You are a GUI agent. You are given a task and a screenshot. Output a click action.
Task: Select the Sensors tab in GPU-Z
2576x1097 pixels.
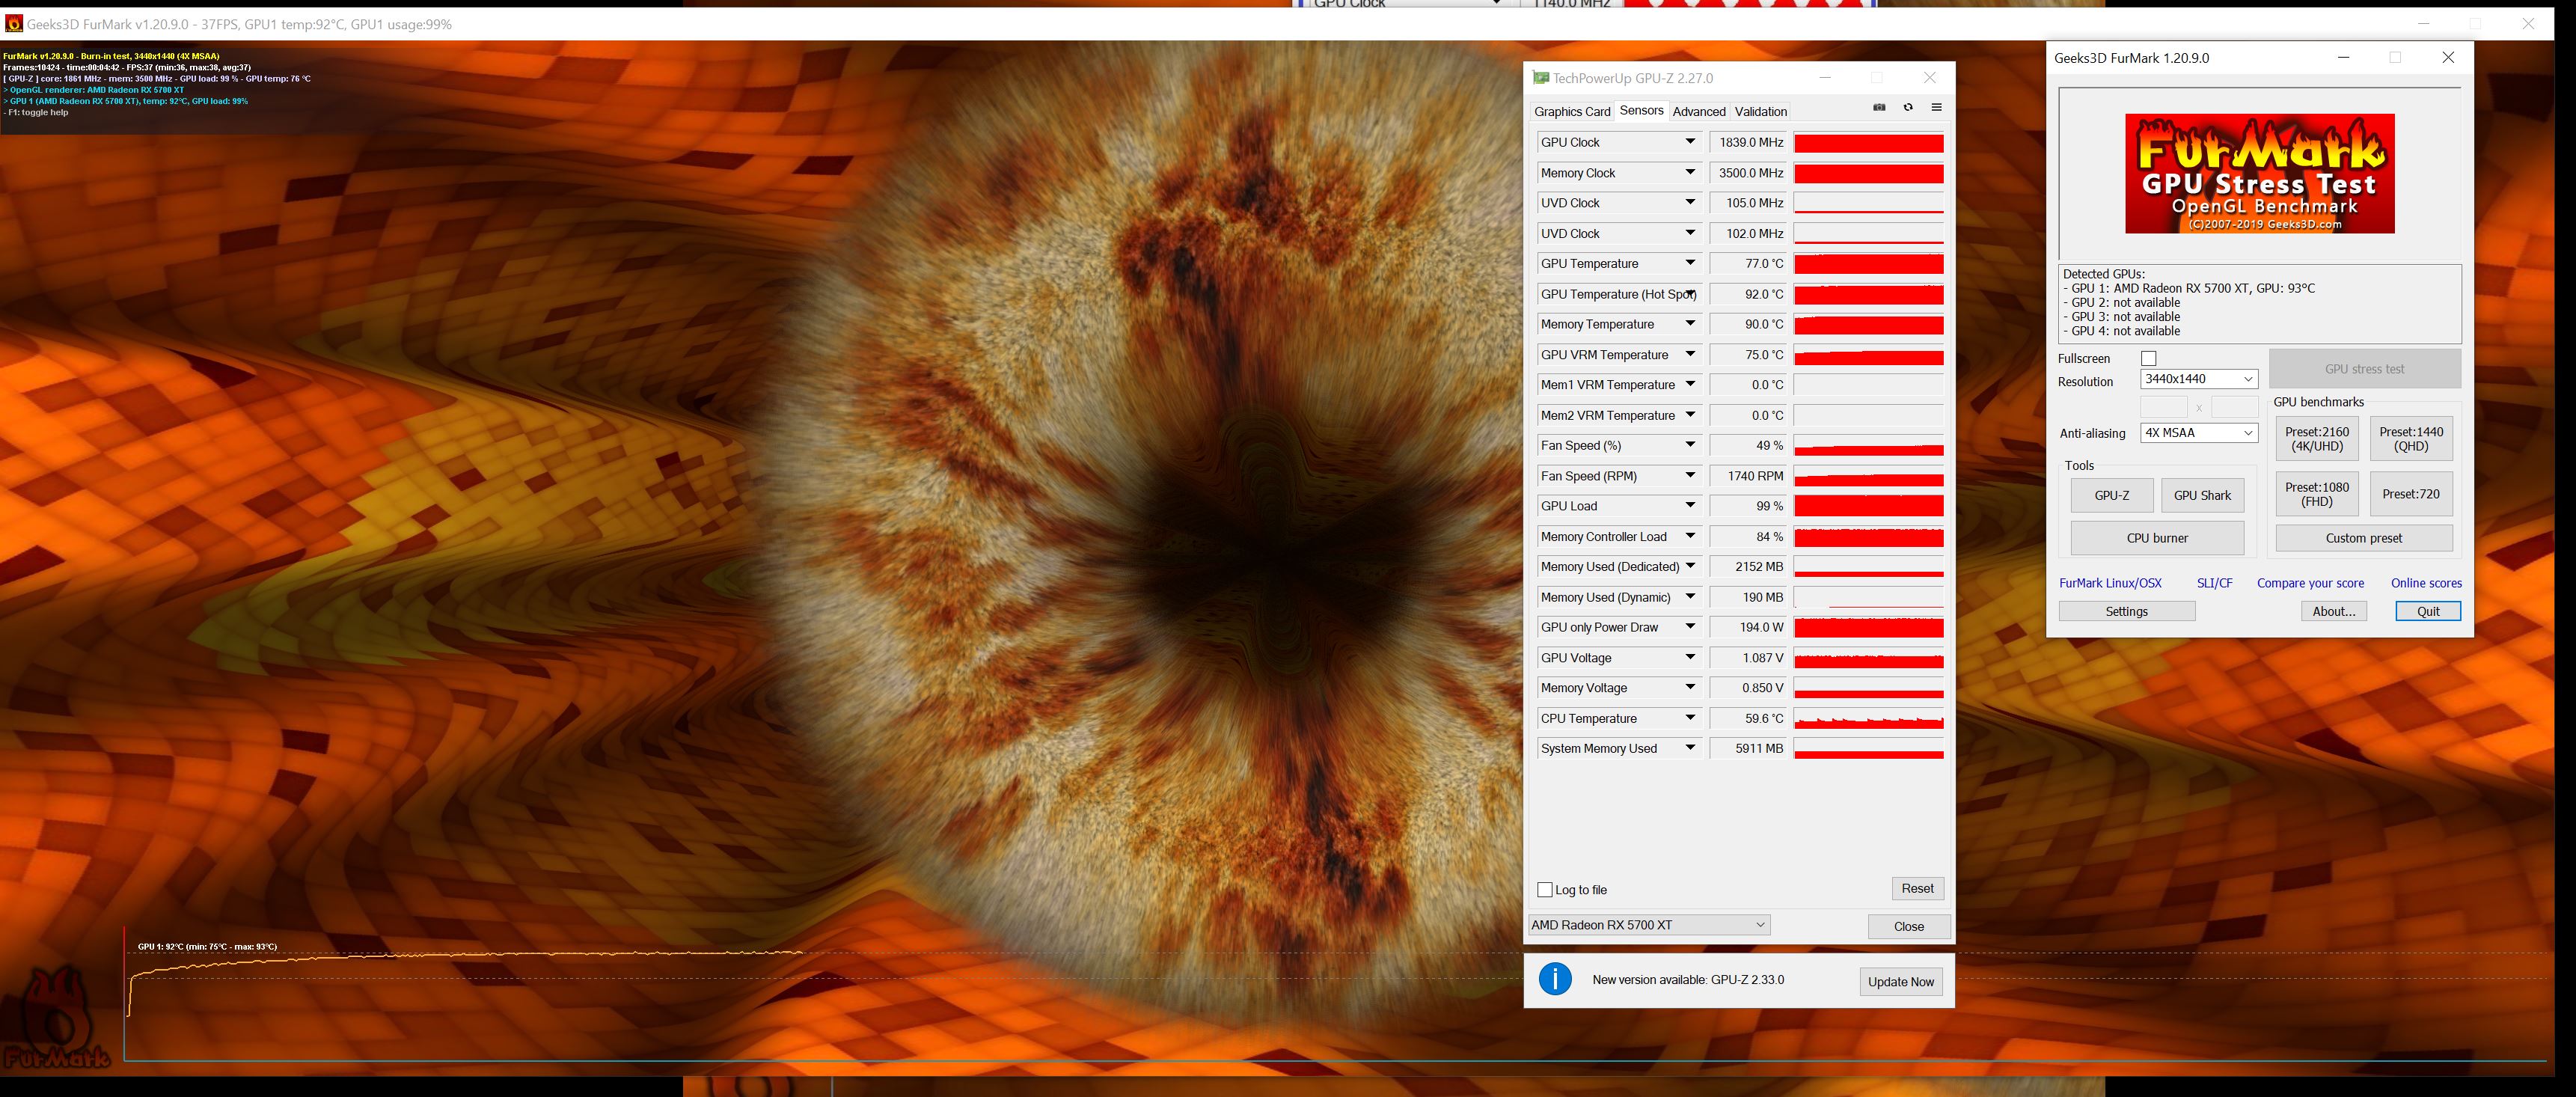[1641, 111]
